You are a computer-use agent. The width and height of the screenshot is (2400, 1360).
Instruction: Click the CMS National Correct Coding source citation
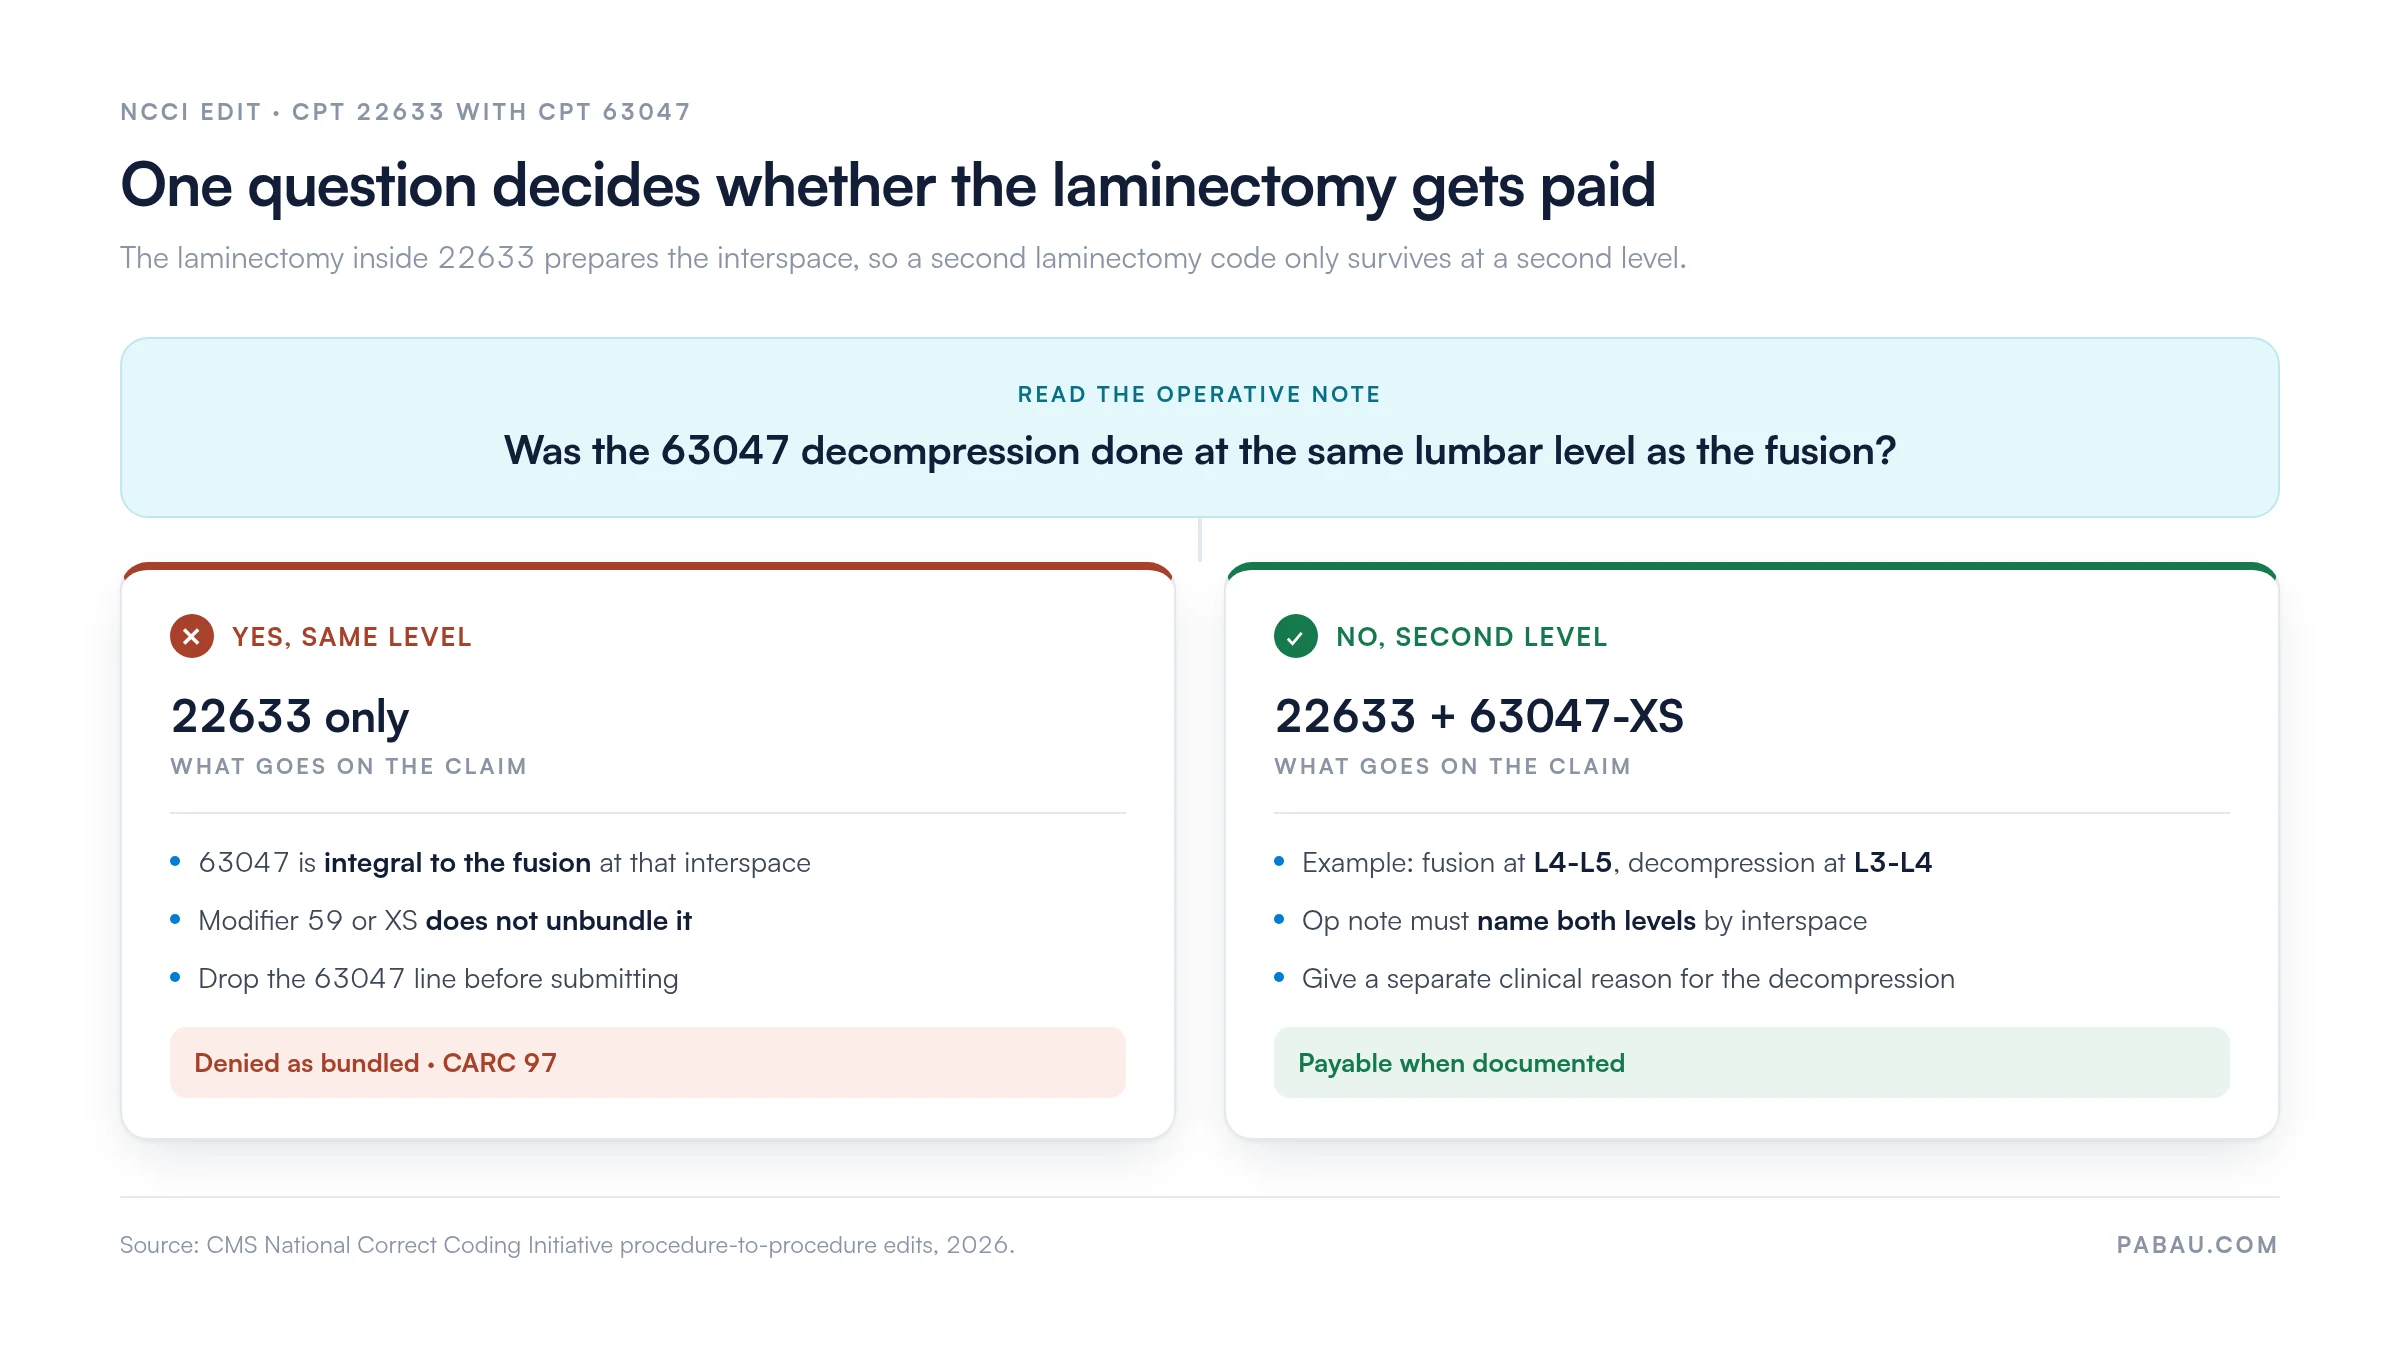(567, 1245)
